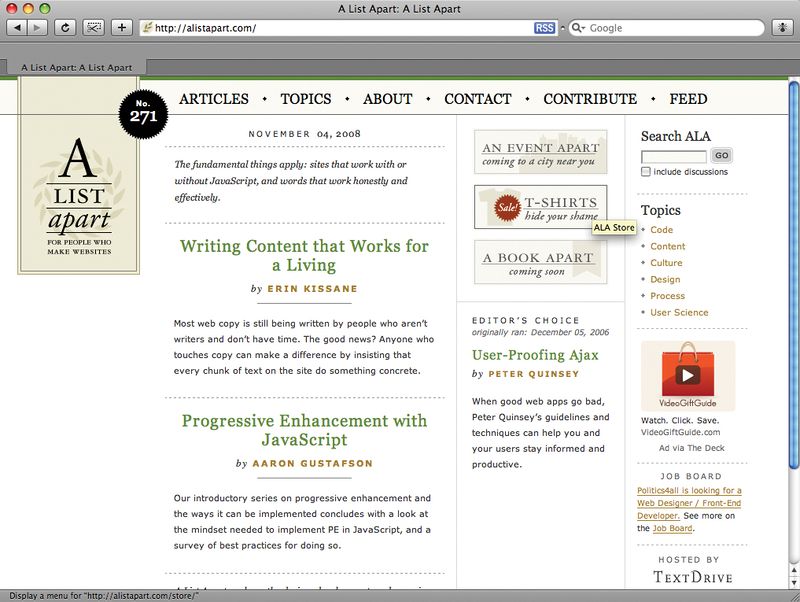Viewport: 800px width, 602px height.
Task: Open the CONTRIBUTE navigation menu item
Action: 590,99
